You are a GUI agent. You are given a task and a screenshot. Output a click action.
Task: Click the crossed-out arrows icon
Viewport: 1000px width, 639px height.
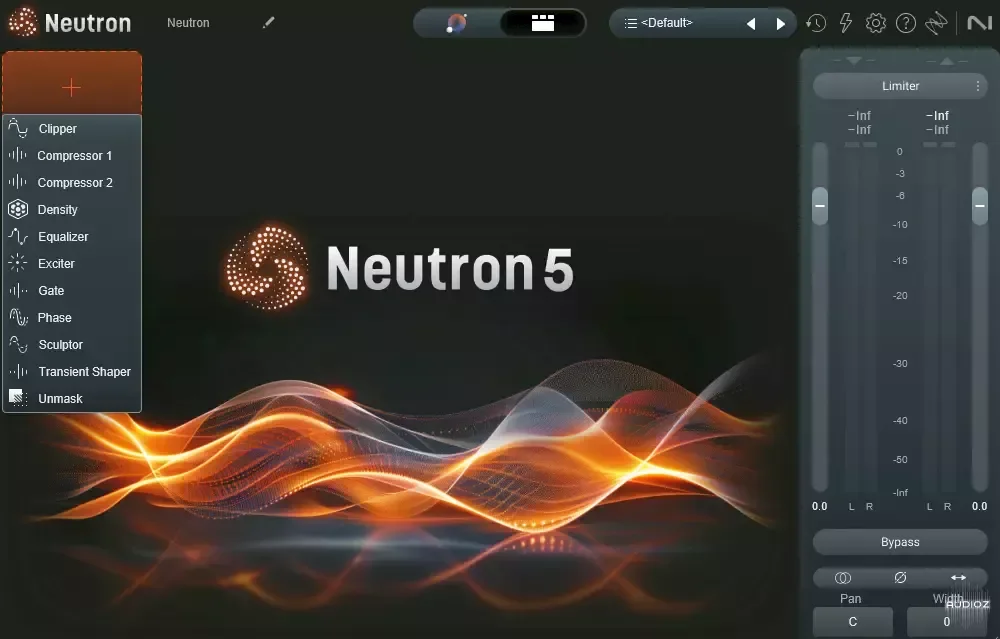tap(936, 24)
